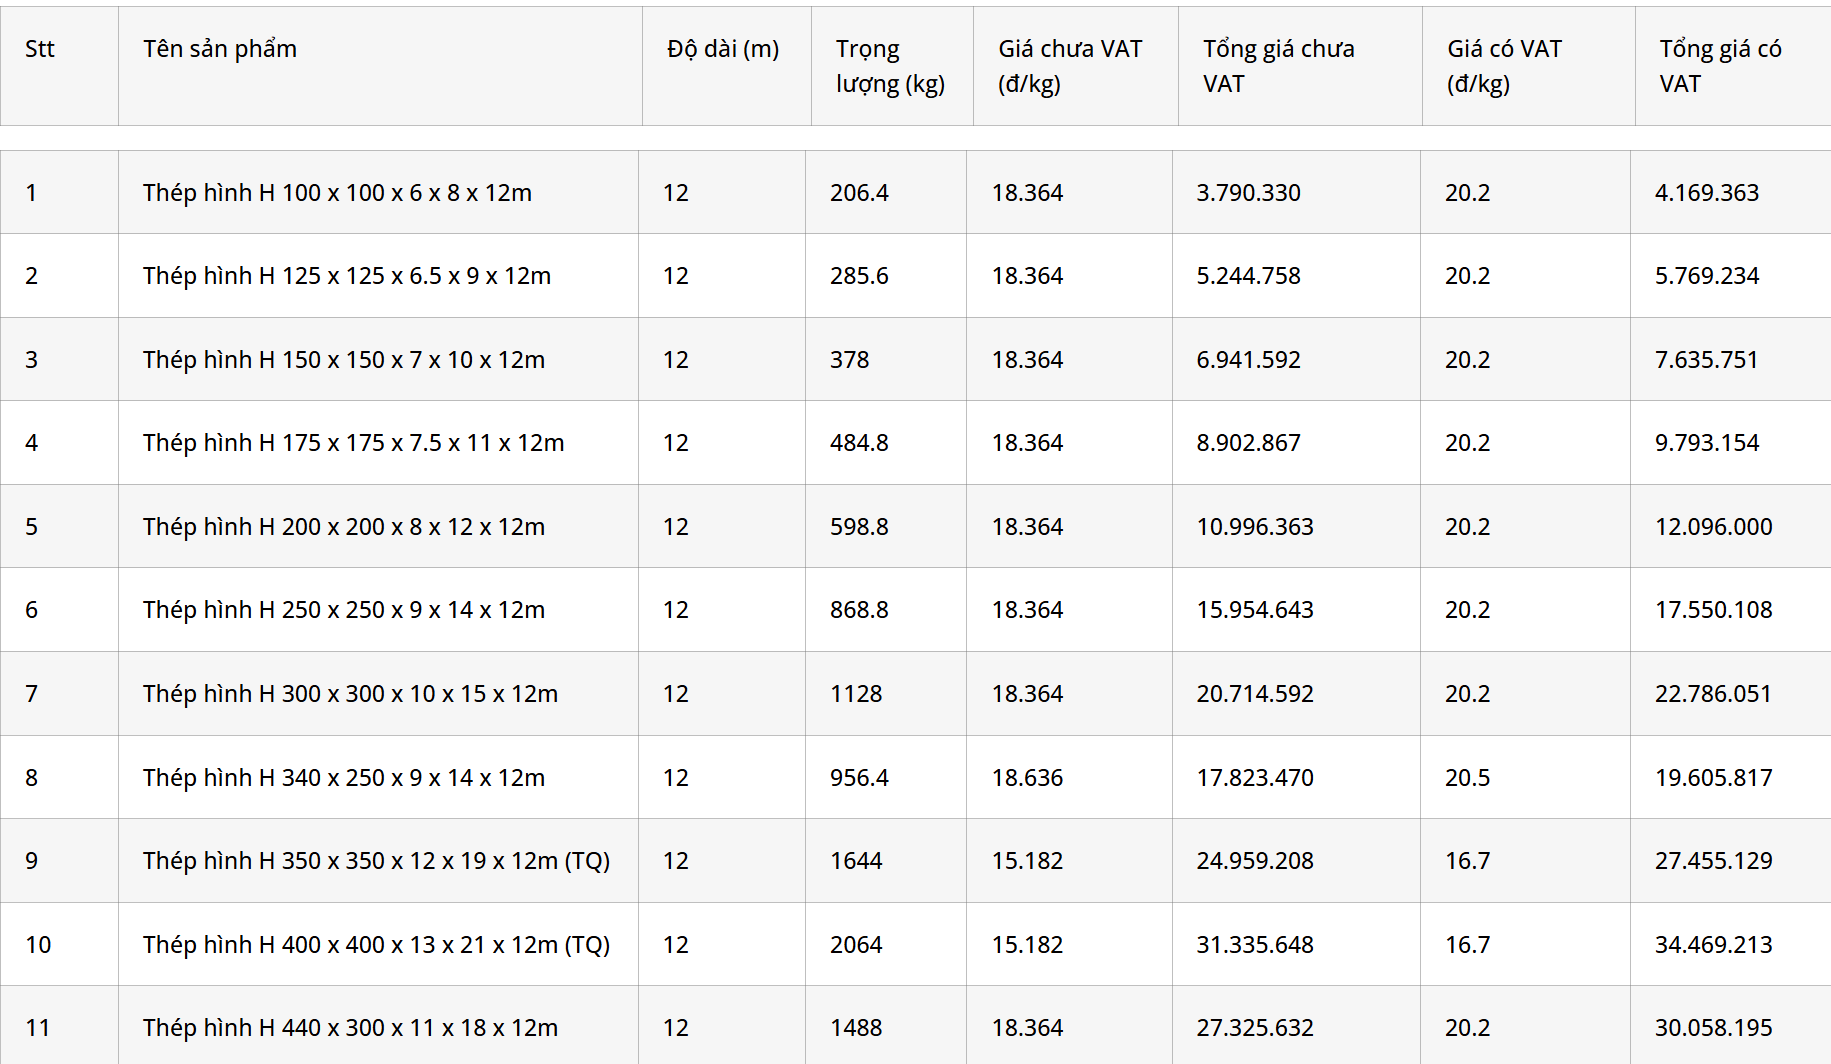The image size is (1831, 1064).
Task: Click row number 11 in Stt column
Action: [38, 1028]
